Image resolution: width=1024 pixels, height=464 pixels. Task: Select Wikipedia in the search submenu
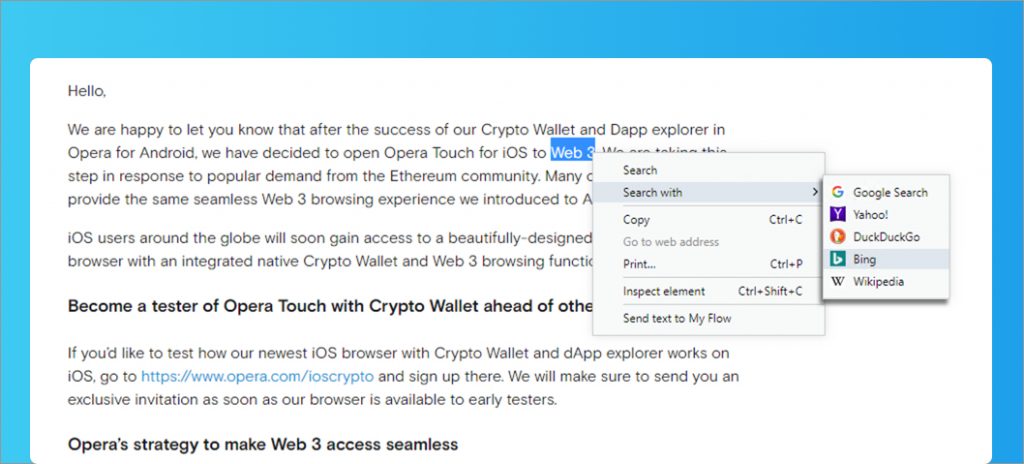pyautogui.click(x=886, y=282)
